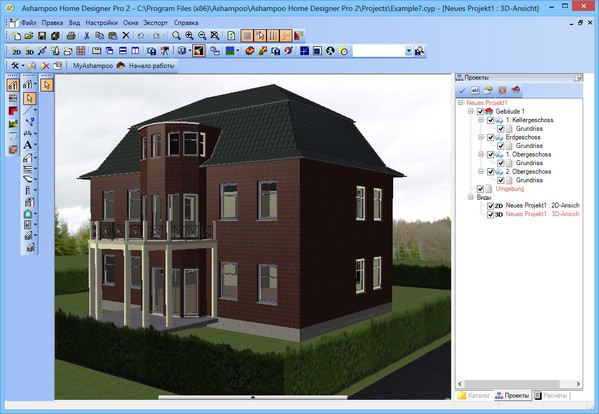Open the Настройки menu
Viewport: 599px width, 414px height.
tap(102, 23)
